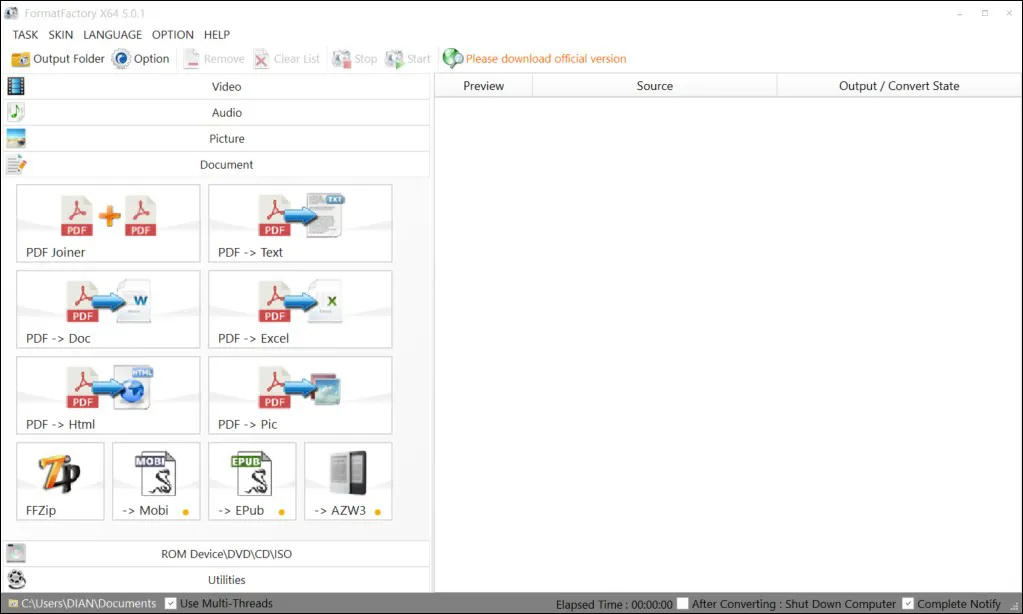Open the PDF to Doc converter
The image size is (1023, 614).
click(107, 308)
